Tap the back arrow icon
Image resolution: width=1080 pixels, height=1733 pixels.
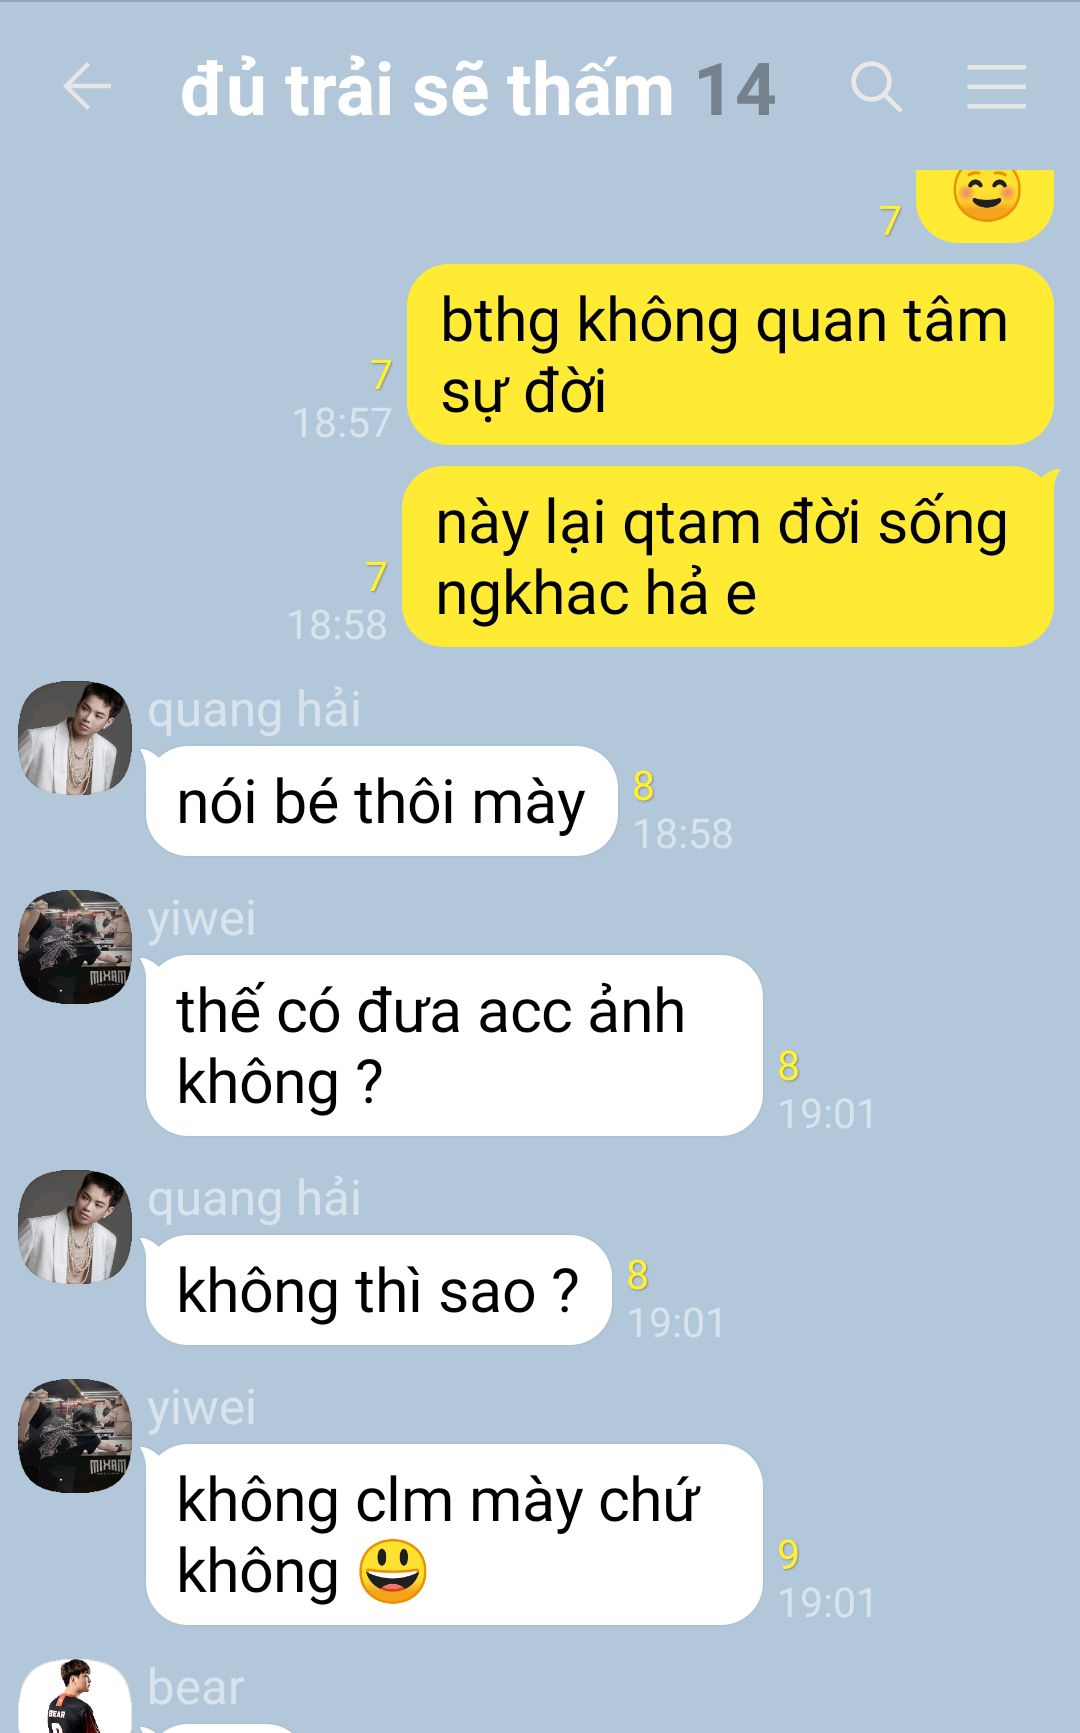86,87
